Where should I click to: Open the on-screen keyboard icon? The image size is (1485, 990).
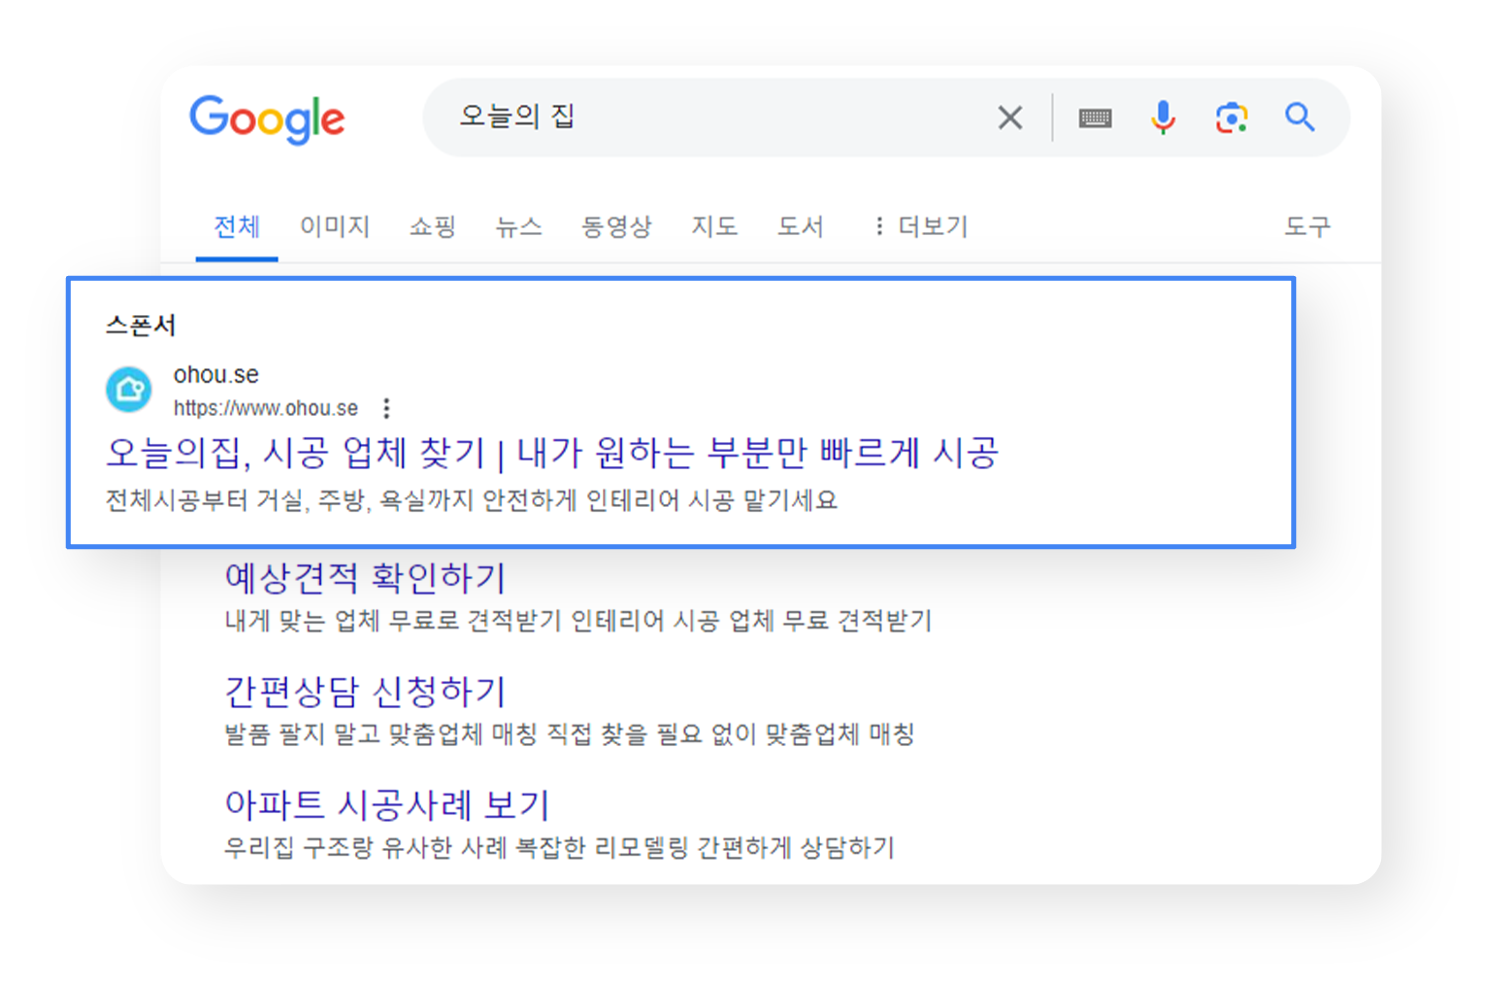pos(1095,118)
